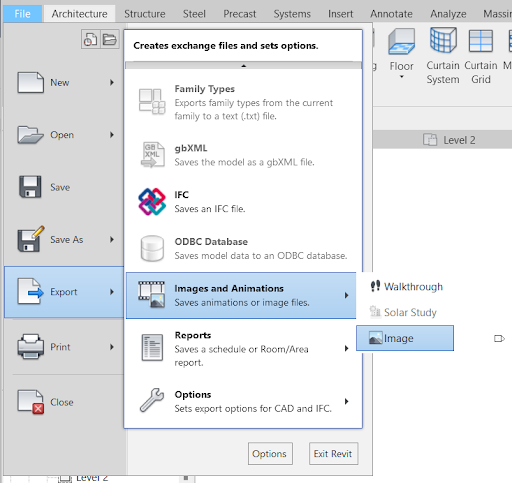Screen dimensions: 512x483
Task: Switch to the Insert tab
Action: pyautogui.click(x=340, y=14)
